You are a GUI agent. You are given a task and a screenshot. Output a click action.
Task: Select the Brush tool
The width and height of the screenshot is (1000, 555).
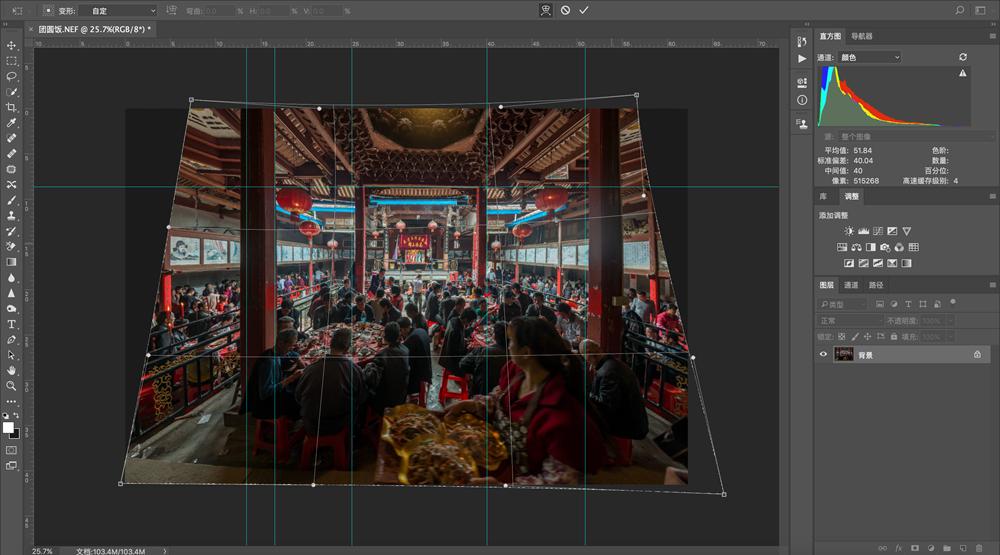11,200
